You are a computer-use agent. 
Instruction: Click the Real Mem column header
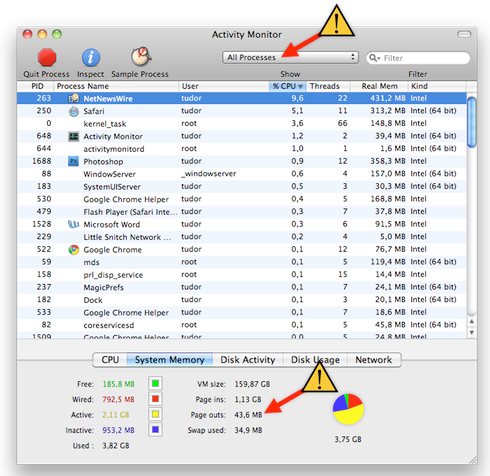click(379, 86)
